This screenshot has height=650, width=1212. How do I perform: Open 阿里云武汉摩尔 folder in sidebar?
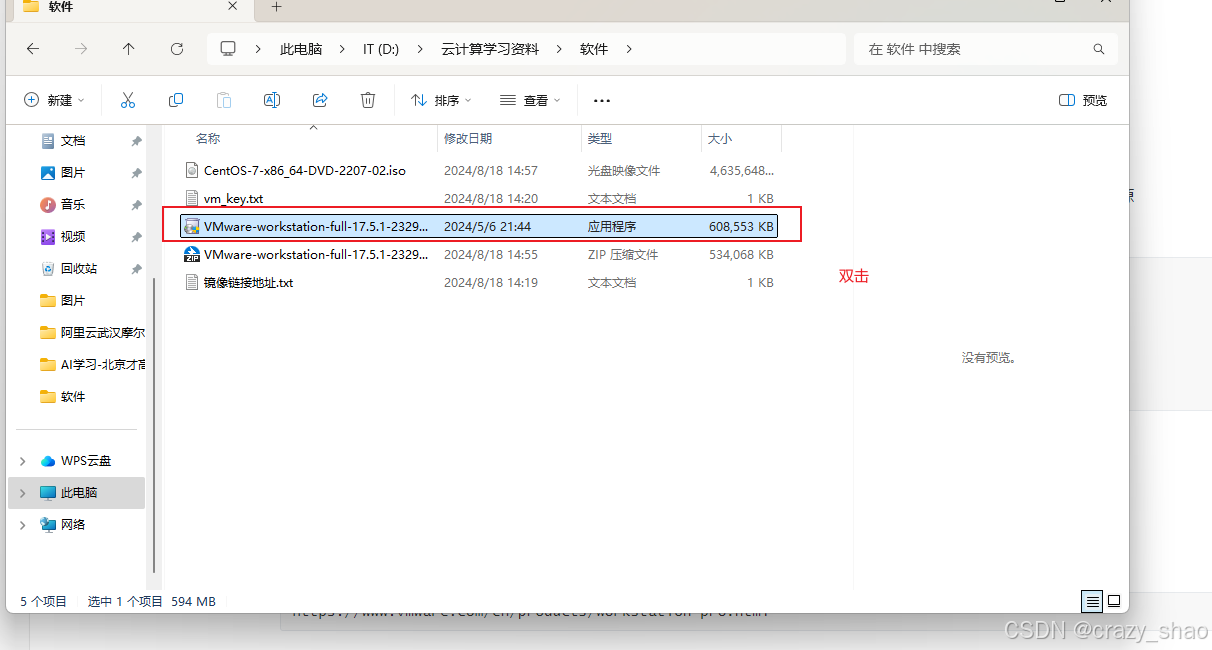point(95,333)
